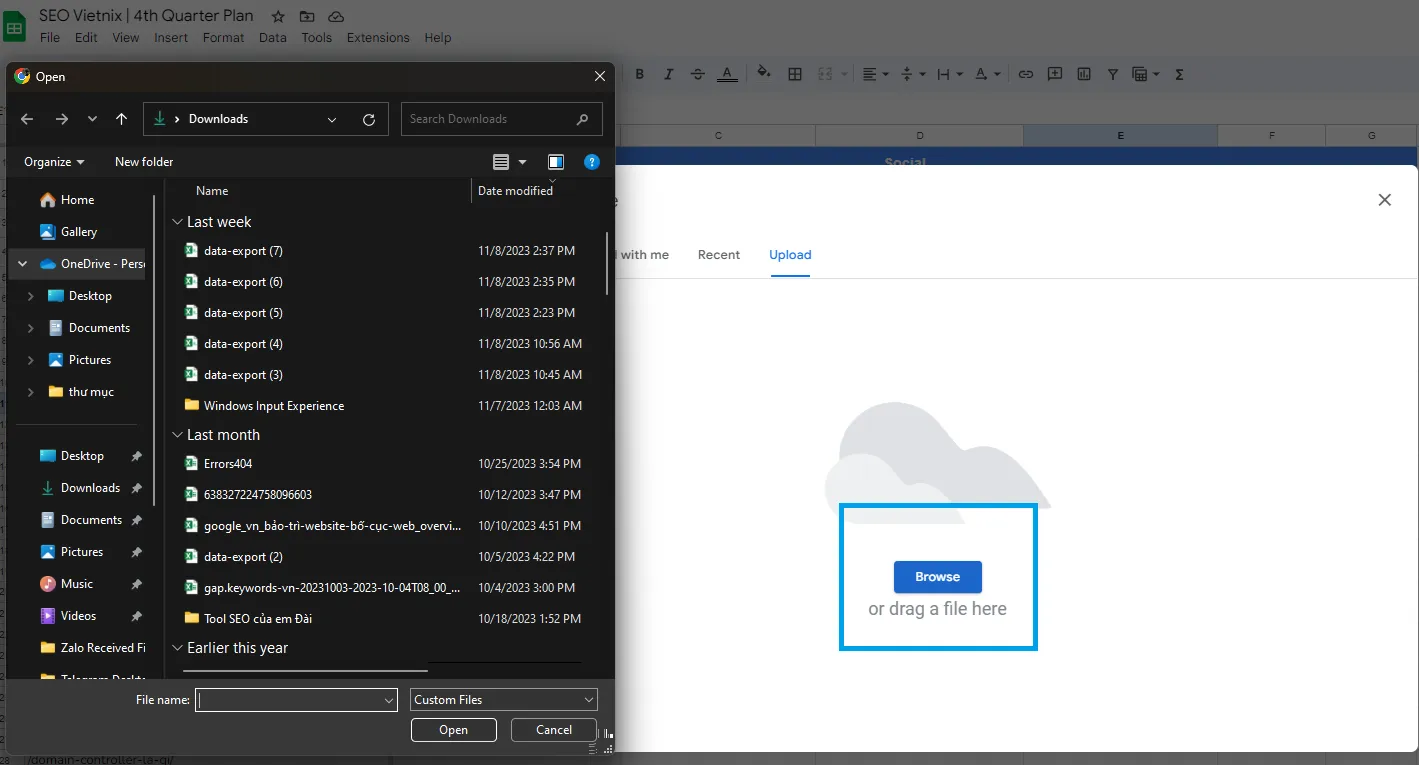Screen dimensions: 1419x765
Task: Click insert chart icon in Sheets toolbar
Action: (1084, 74)
